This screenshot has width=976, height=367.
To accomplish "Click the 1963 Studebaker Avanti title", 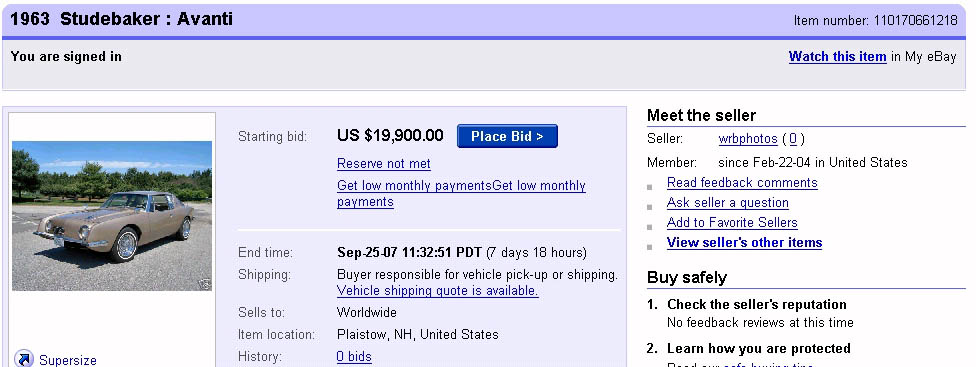I will pos(121,19).
